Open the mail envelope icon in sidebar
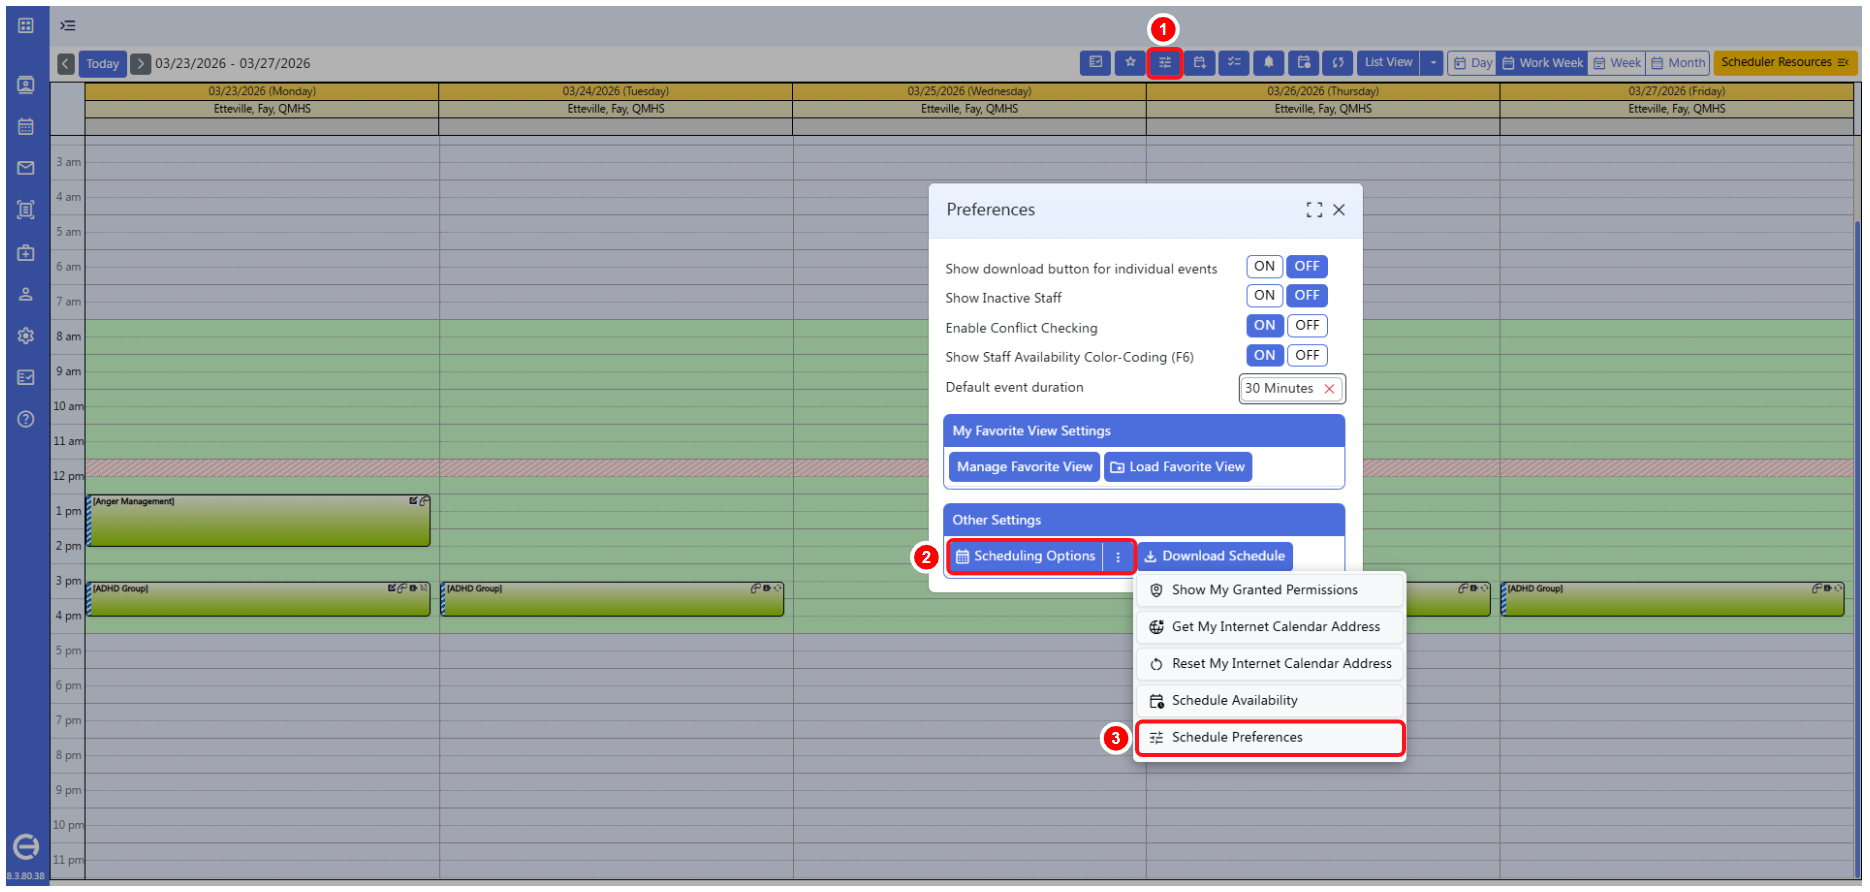Viewport: 1870px width, 892px height. (26, 168)
